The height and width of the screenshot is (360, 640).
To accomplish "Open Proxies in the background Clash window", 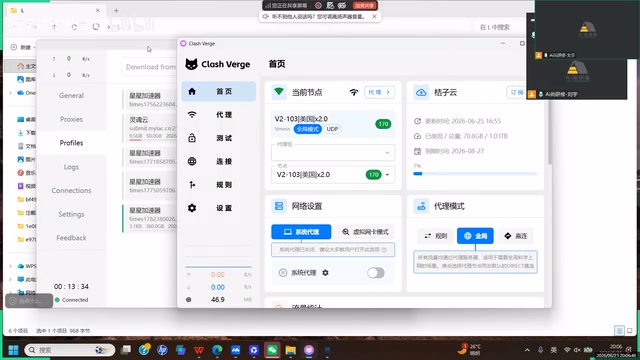I will (71, 119).
